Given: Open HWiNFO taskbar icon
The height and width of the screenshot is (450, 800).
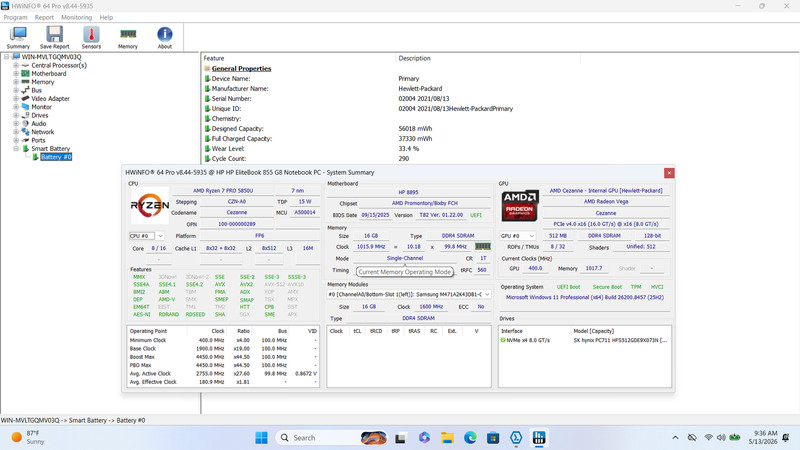Looking at the screenshot, I should click(539, 438).
